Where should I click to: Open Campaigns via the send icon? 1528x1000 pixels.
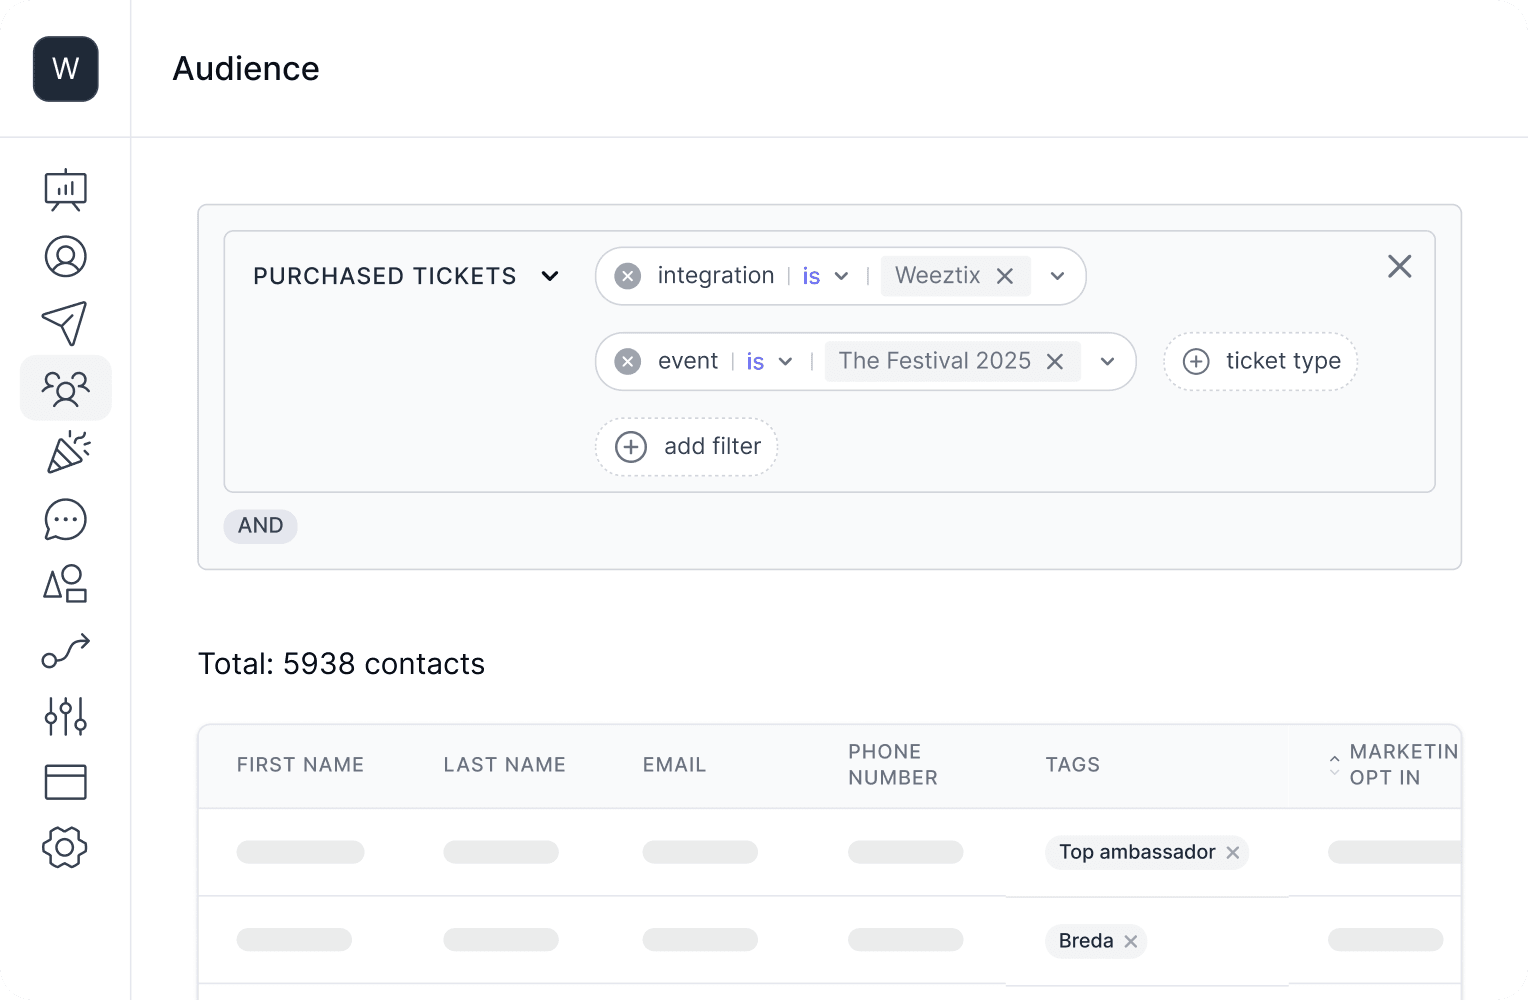[66, 322]
